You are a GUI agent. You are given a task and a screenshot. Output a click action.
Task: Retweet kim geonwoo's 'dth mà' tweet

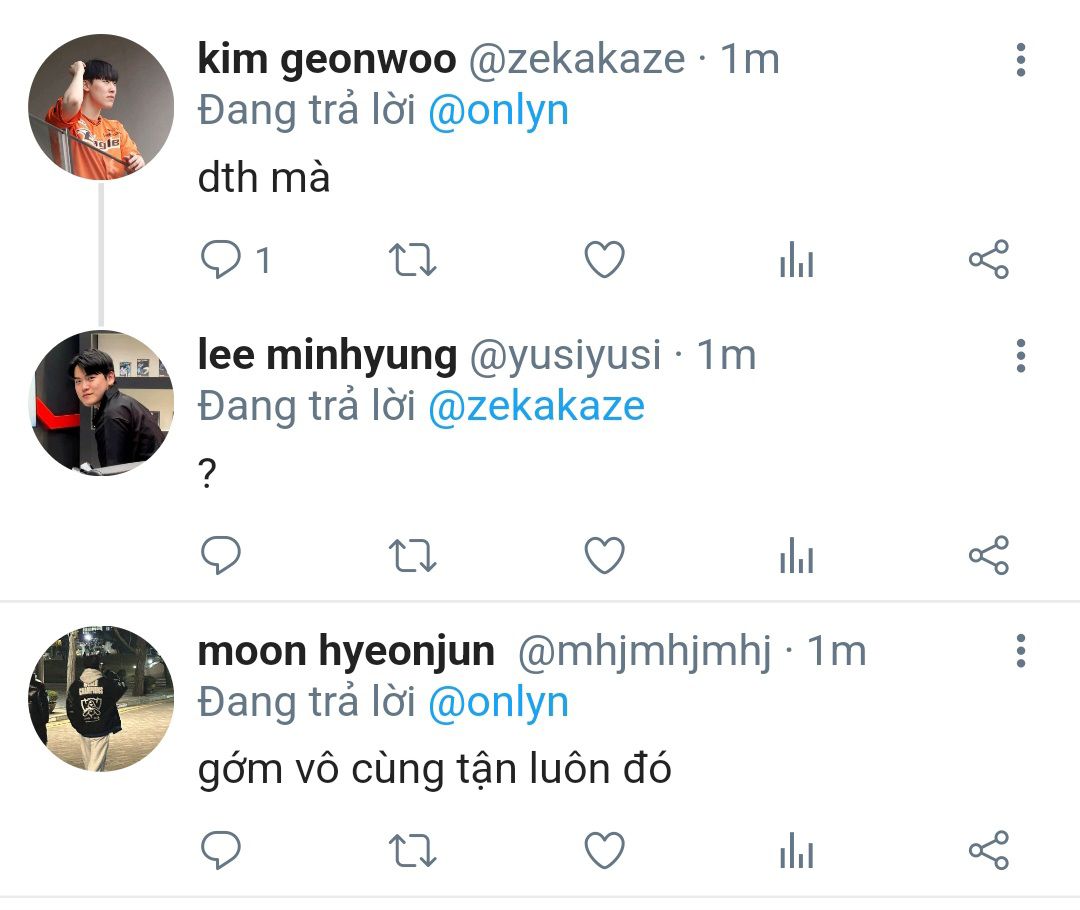pos(413,260)
